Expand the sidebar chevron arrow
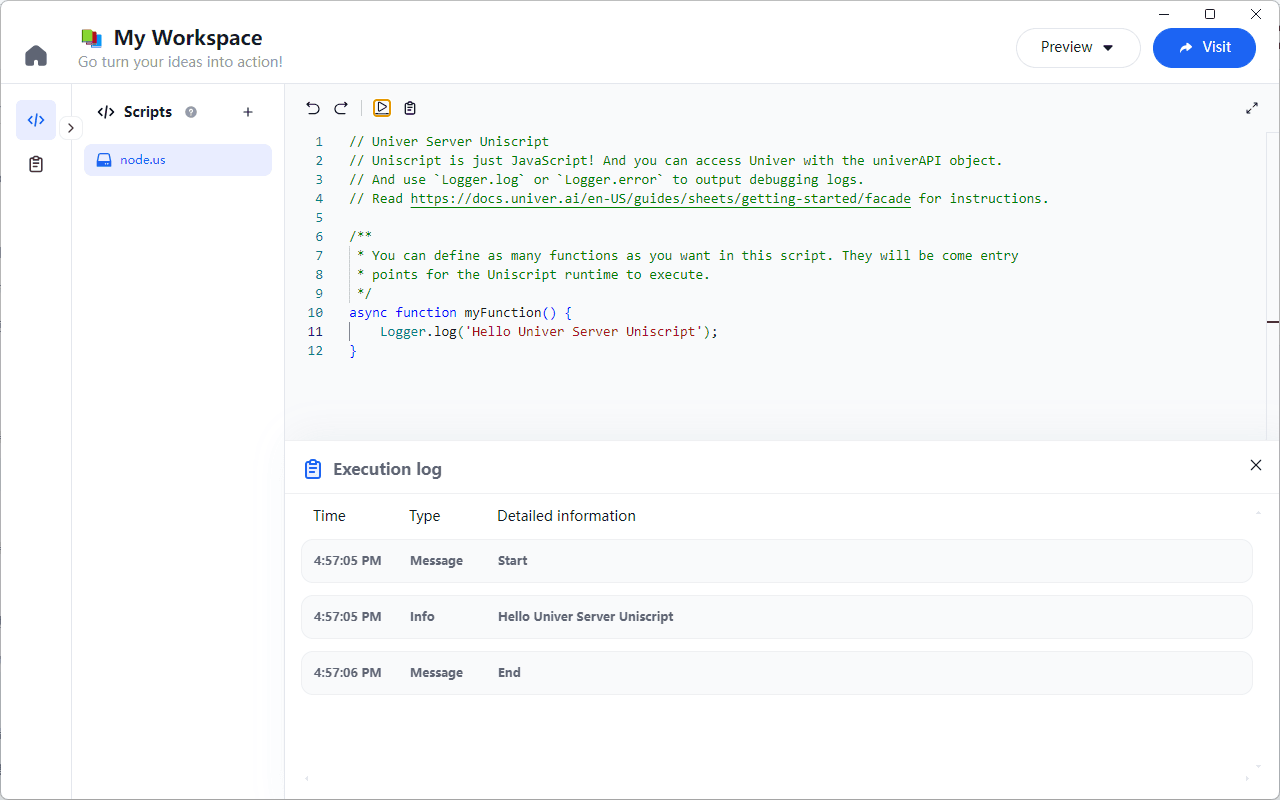The height and width of the screenshot is (800, 1280). (x=70, y=128)
